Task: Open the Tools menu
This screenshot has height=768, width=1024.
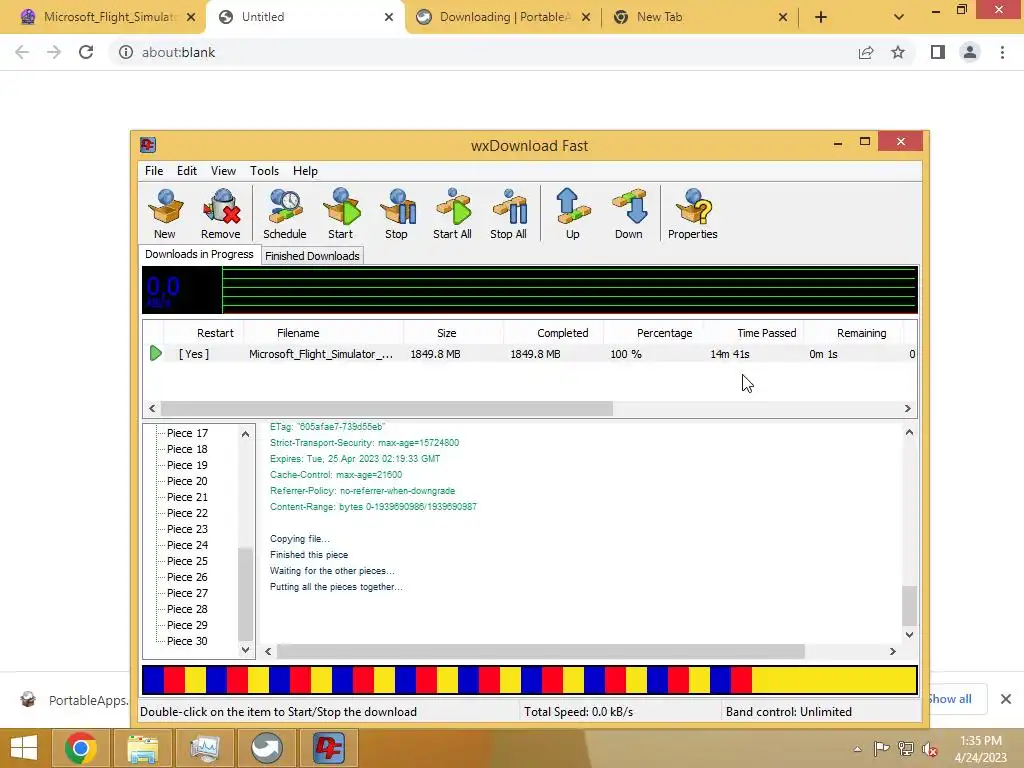Action: pyautogui.click(x=264, y=170)
